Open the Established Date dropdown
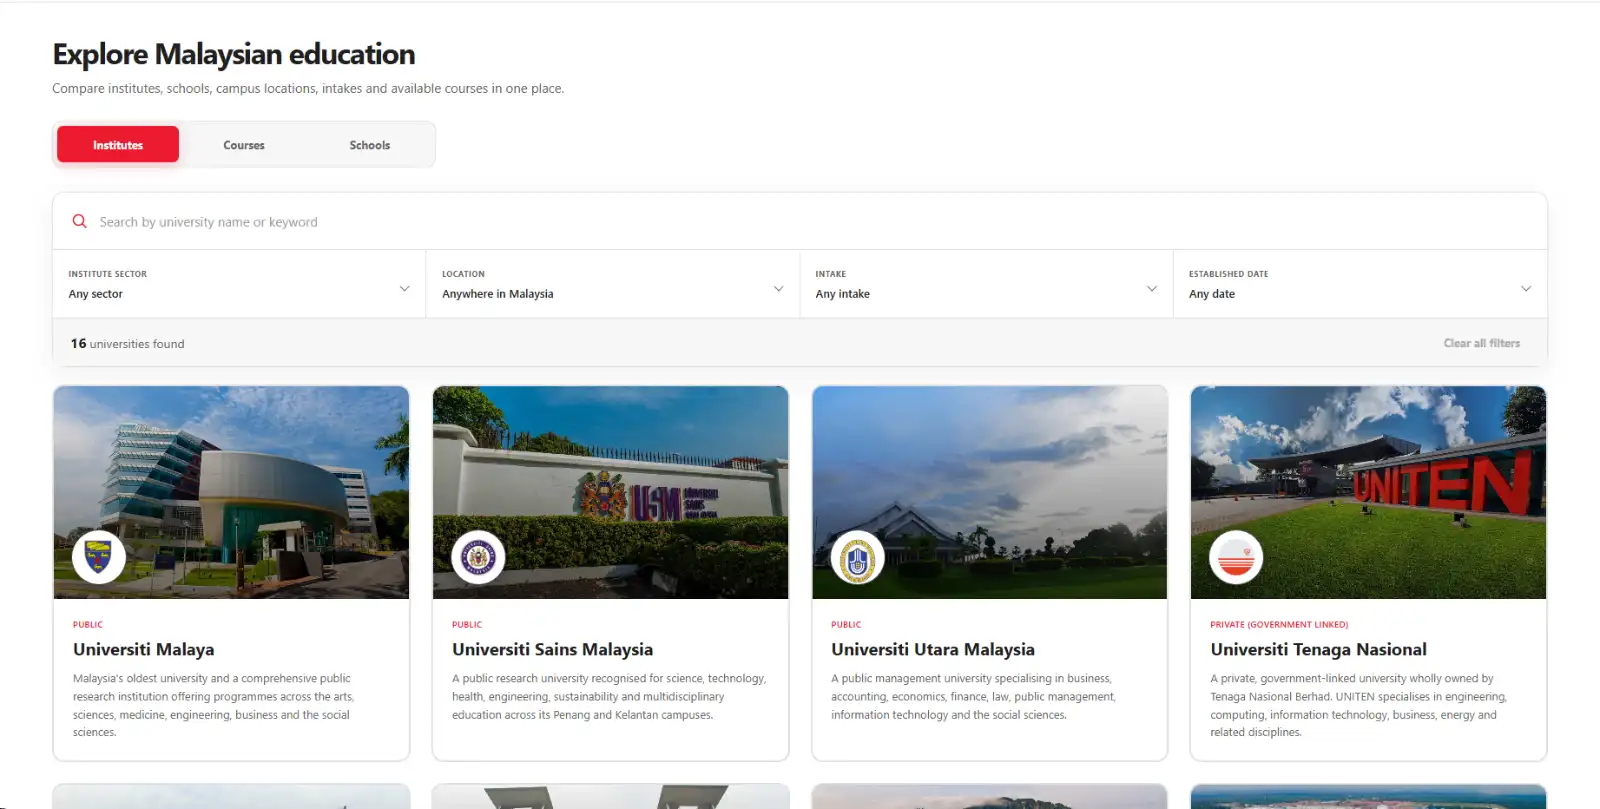 [x=1361, y=285]
